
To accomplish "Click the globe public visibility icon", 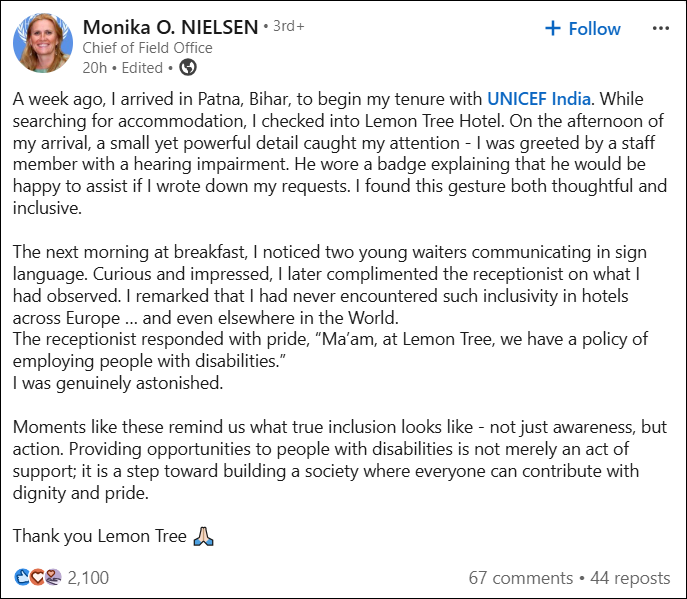I will point(188,67).
